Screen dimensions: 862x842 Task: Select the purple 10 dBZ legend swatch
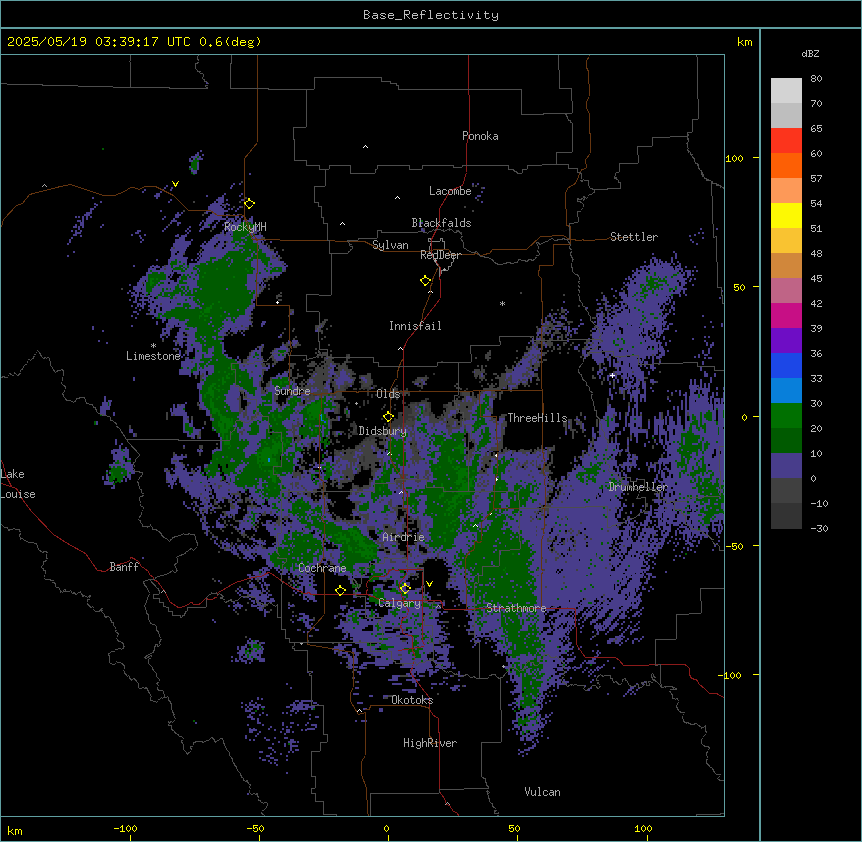(786, 466)
